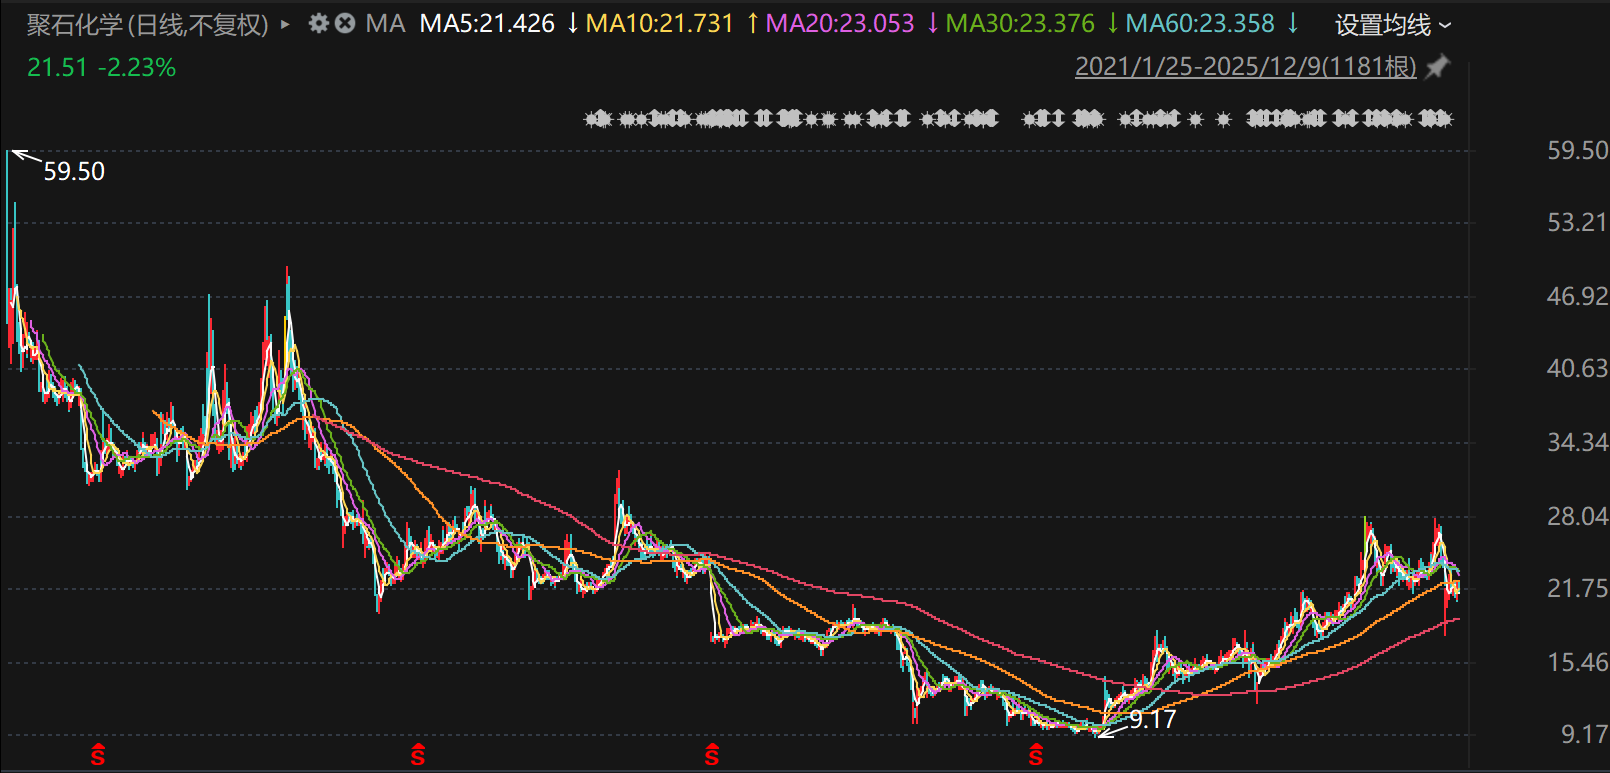Click the 46.92 price axis label
This screenshot has width=1610, height=773.
coord(1578,296)
